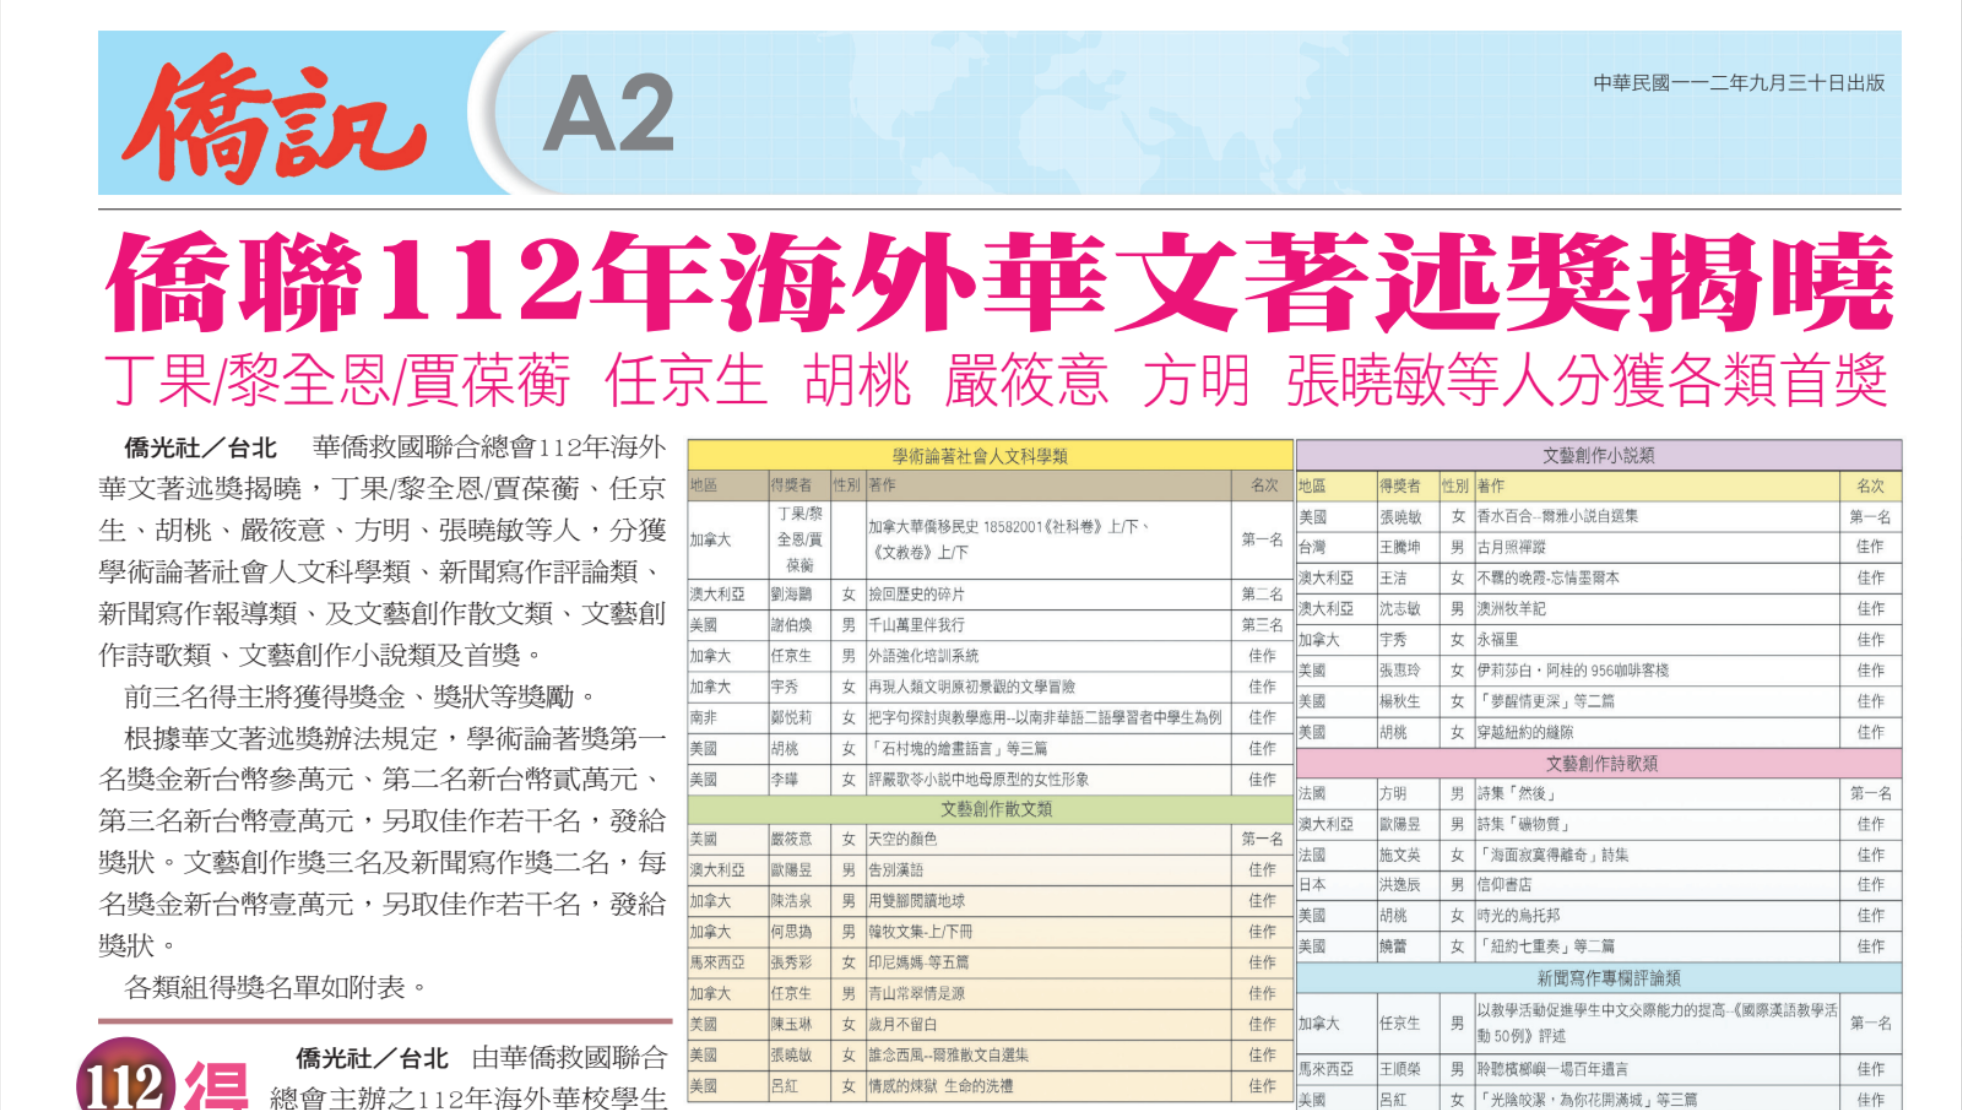Click the 撿回歷史的碎片 second place entry
The image size is (1962, 1110).
tap(916, 594)
